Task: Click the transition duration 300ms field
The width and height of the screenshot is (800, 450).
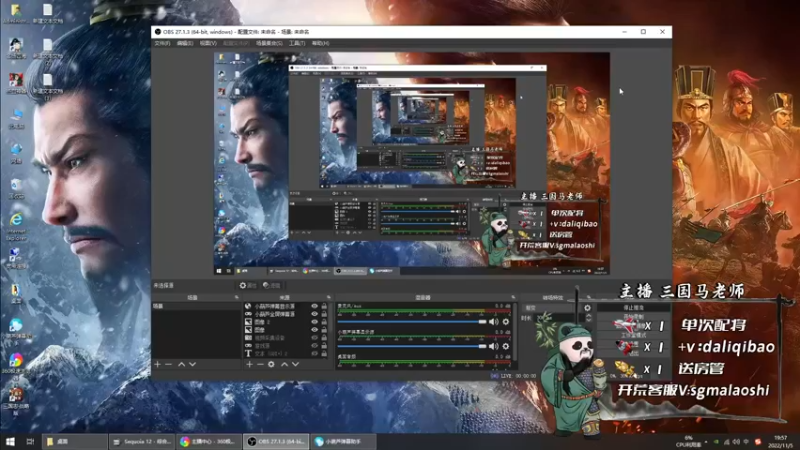Action: [559, 318]
